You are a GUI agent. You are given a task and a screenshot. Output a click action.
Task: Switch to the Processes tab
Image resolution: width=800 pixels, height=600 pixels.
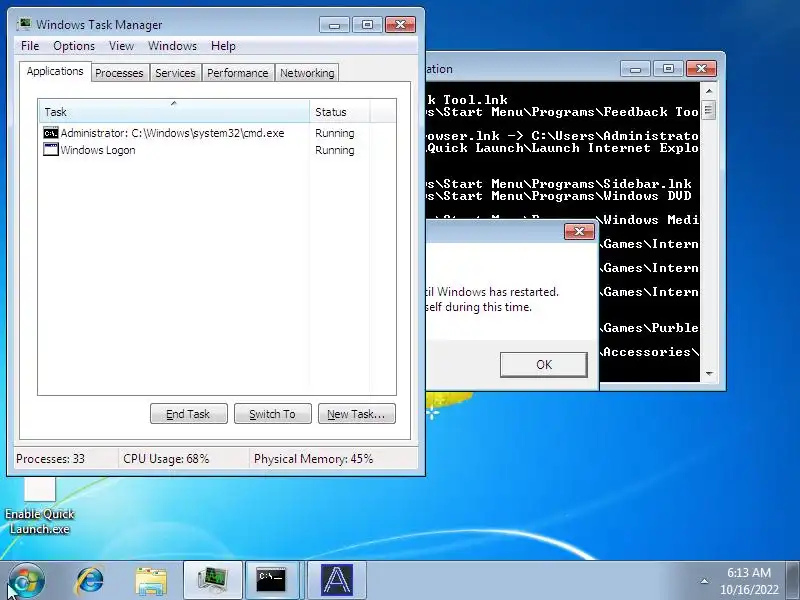click(x=119, y=73)
